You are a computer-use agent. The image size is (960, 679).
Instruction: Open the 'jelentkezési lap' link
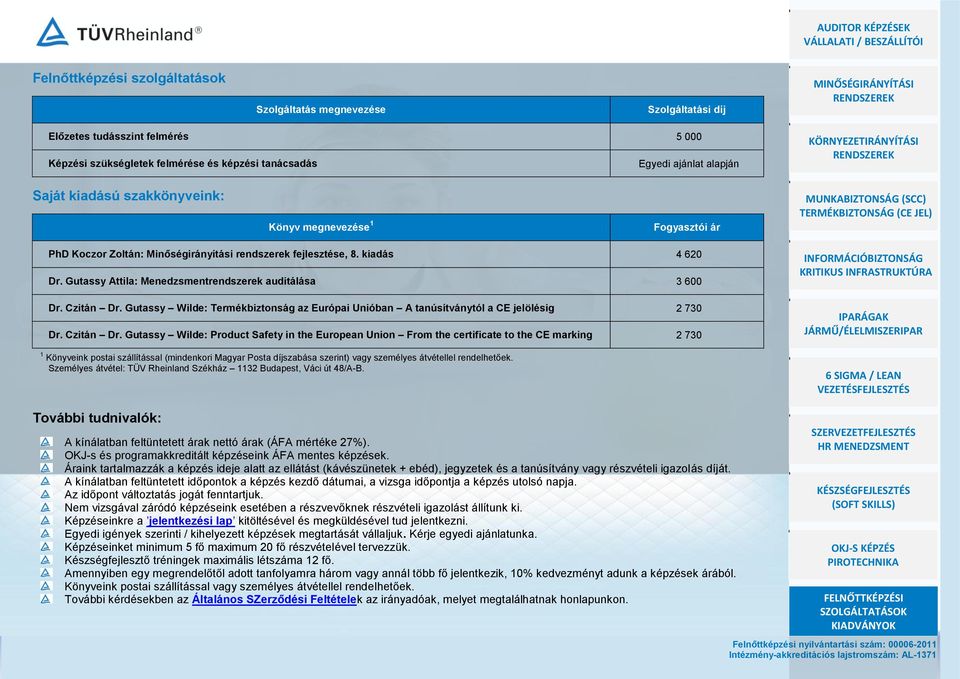tap(190, 521)
